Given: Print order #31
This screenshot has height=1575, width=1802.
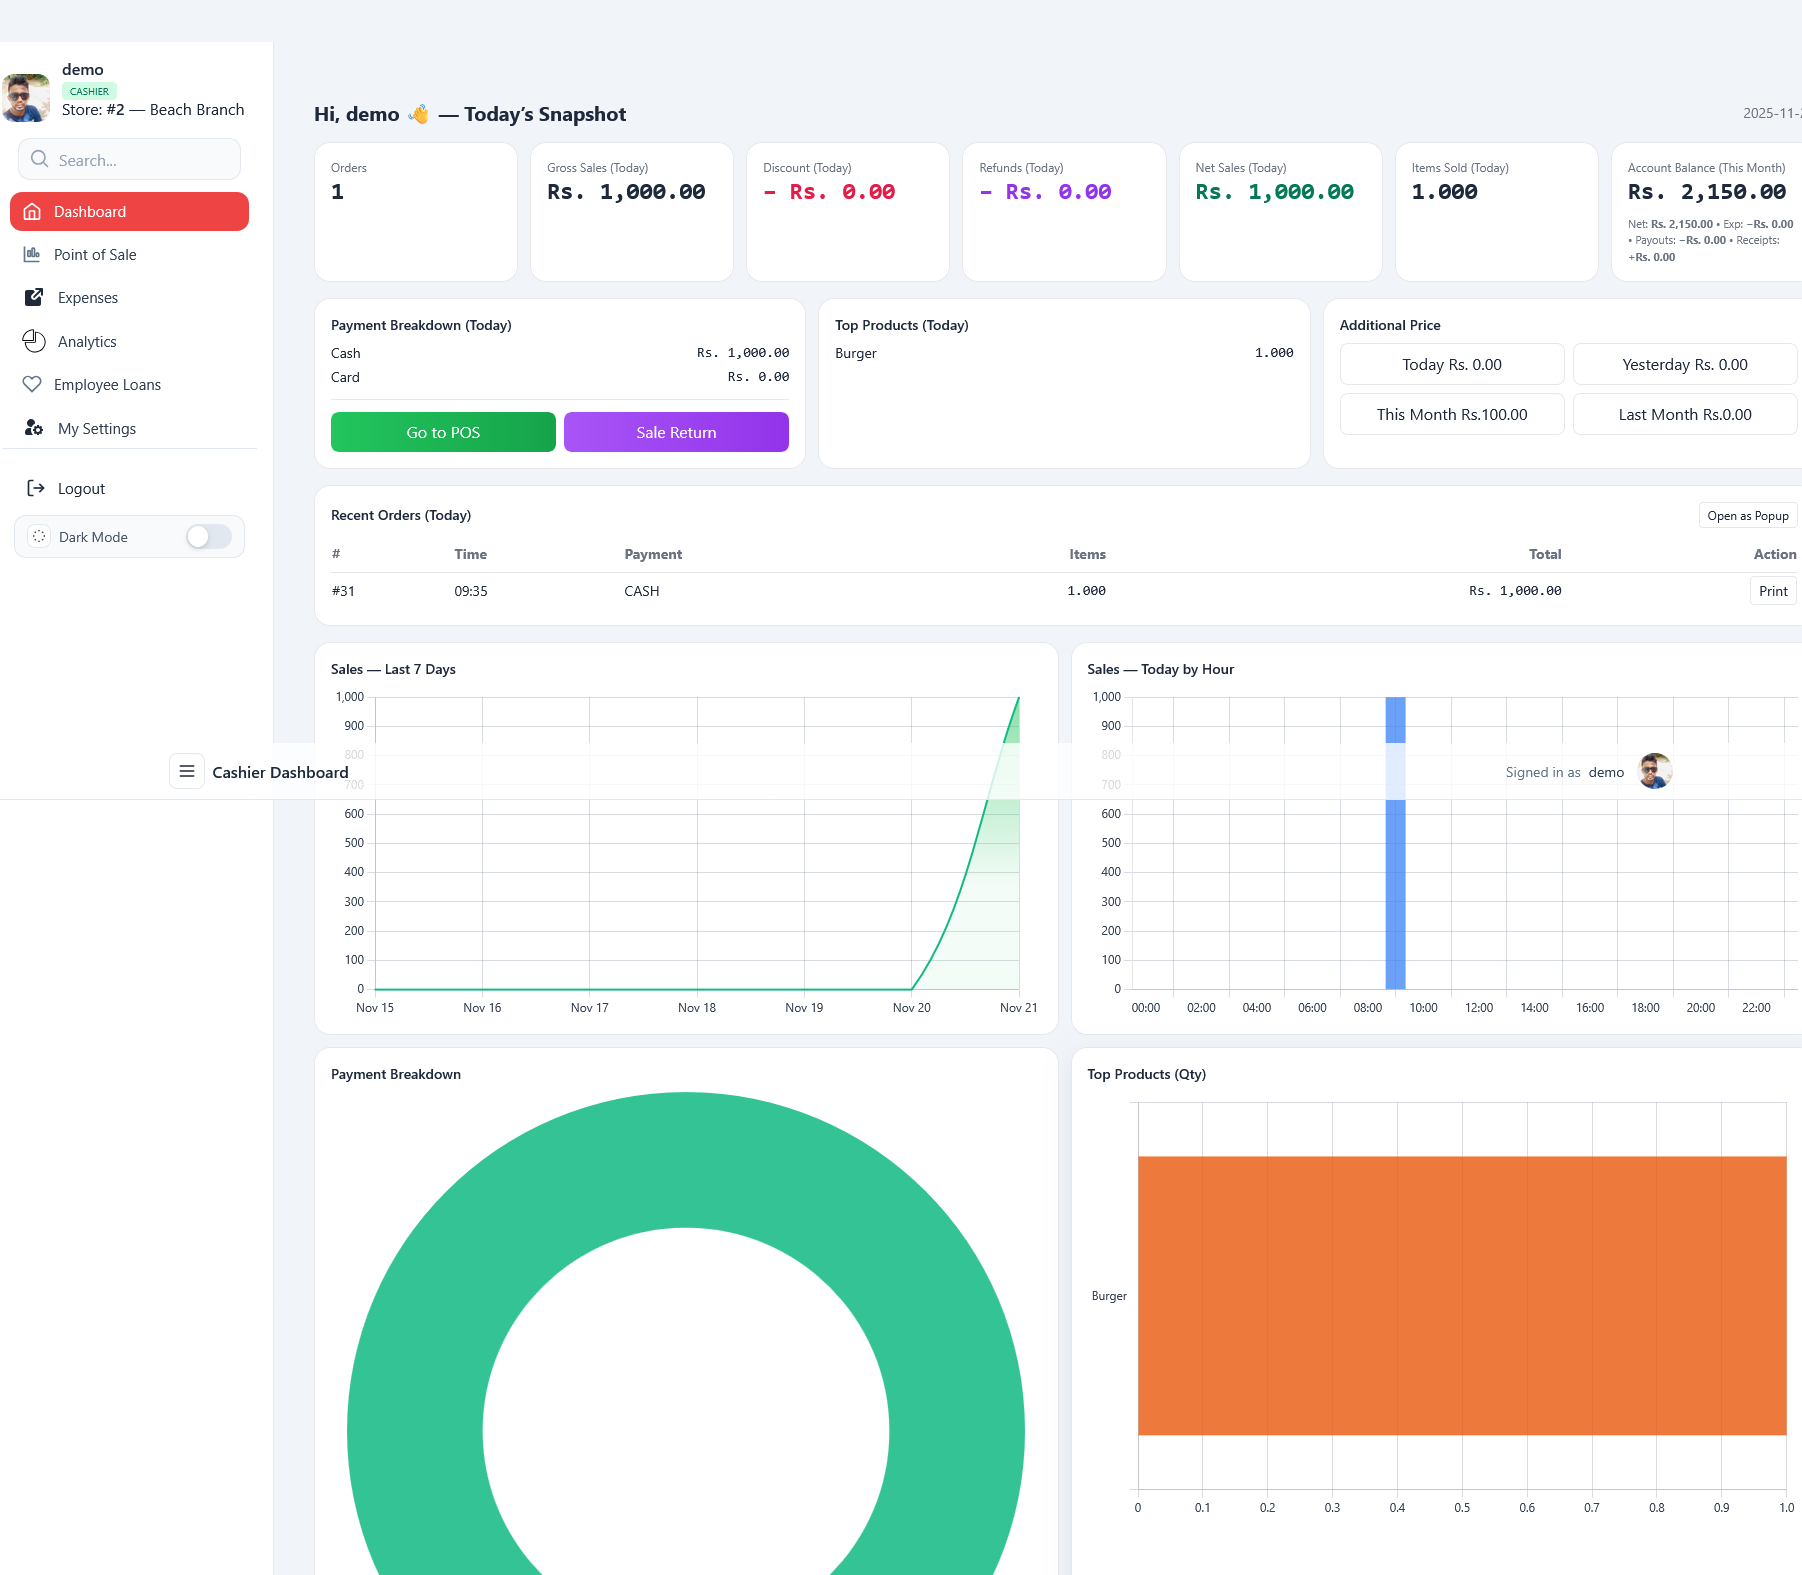Looking at the screenshot, I should [x=1772, y=591].
